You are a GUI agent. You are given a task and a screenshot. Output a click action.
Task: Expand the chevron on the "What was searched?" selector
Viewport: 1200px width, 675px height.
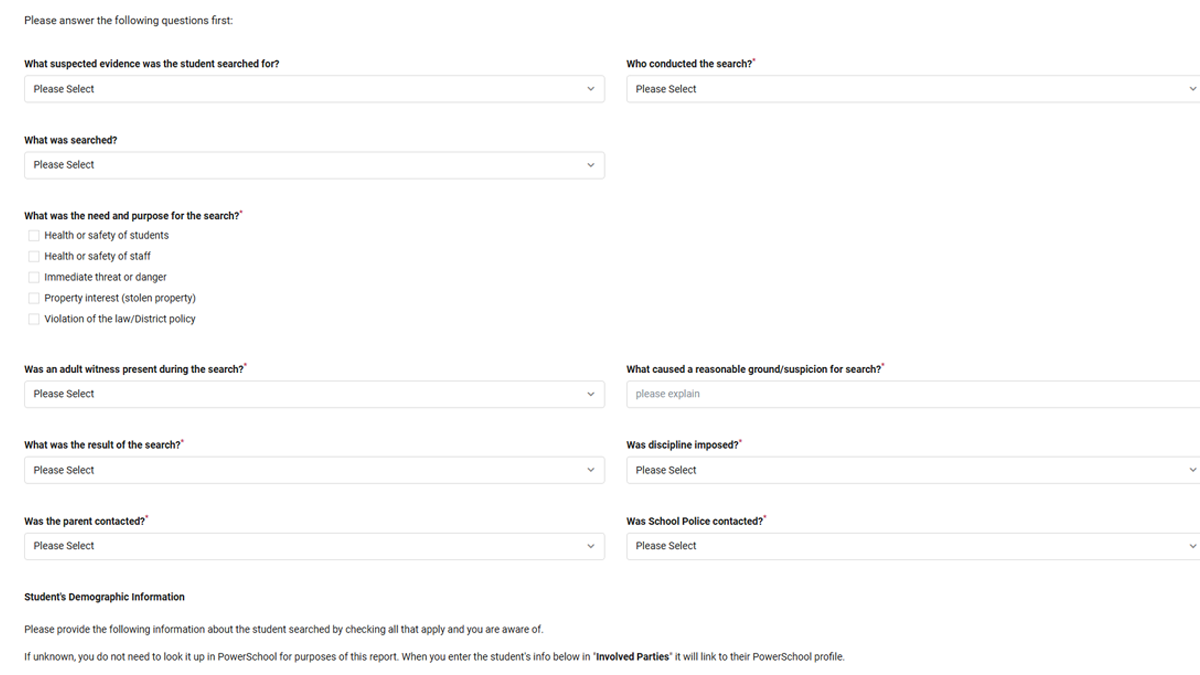[591, 164]
